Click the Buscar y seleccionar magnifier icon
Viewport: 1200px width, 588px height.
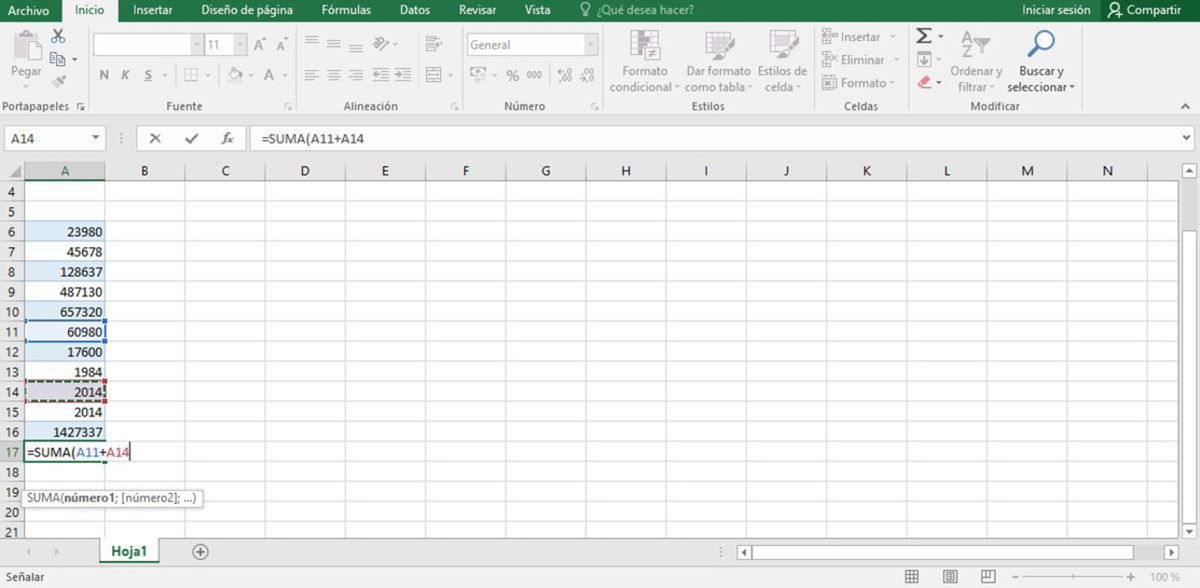pos(1040,45)
